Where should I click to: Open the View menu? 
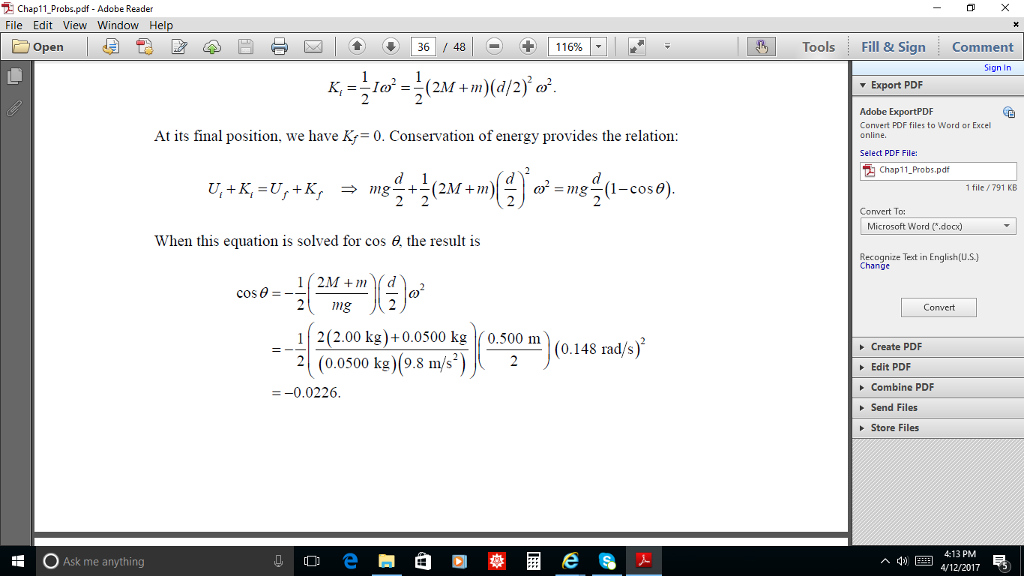pyautogui.click(x=75, y=25)
